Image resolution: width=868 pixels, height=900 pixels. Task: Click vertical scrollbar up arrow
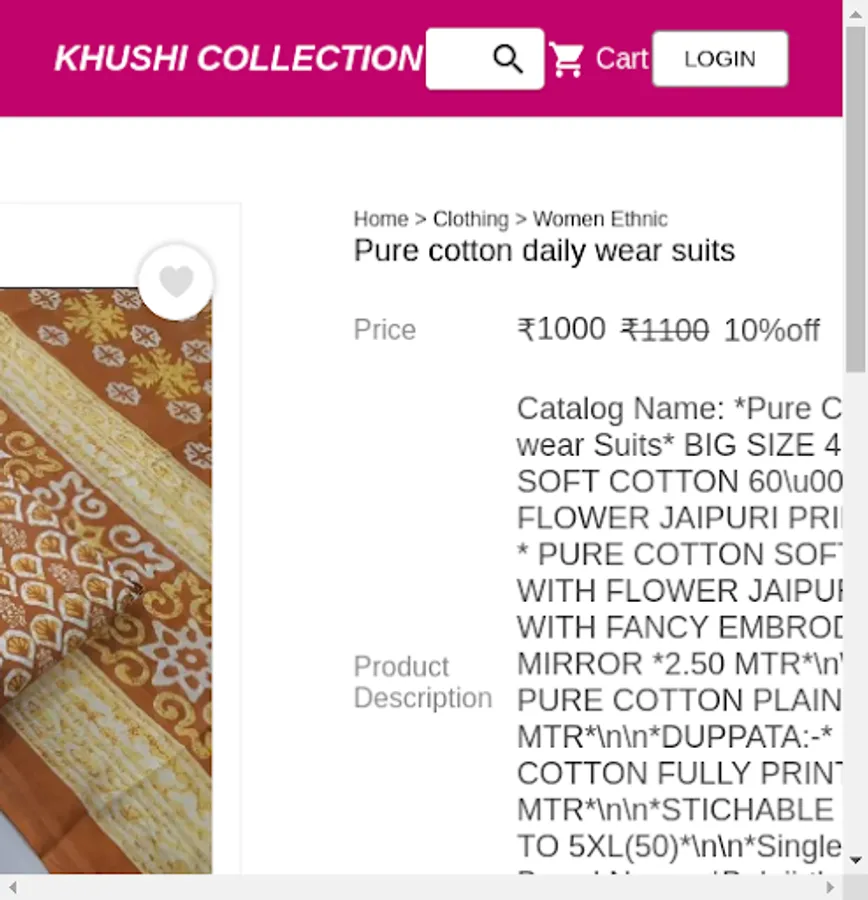point(855,14)
